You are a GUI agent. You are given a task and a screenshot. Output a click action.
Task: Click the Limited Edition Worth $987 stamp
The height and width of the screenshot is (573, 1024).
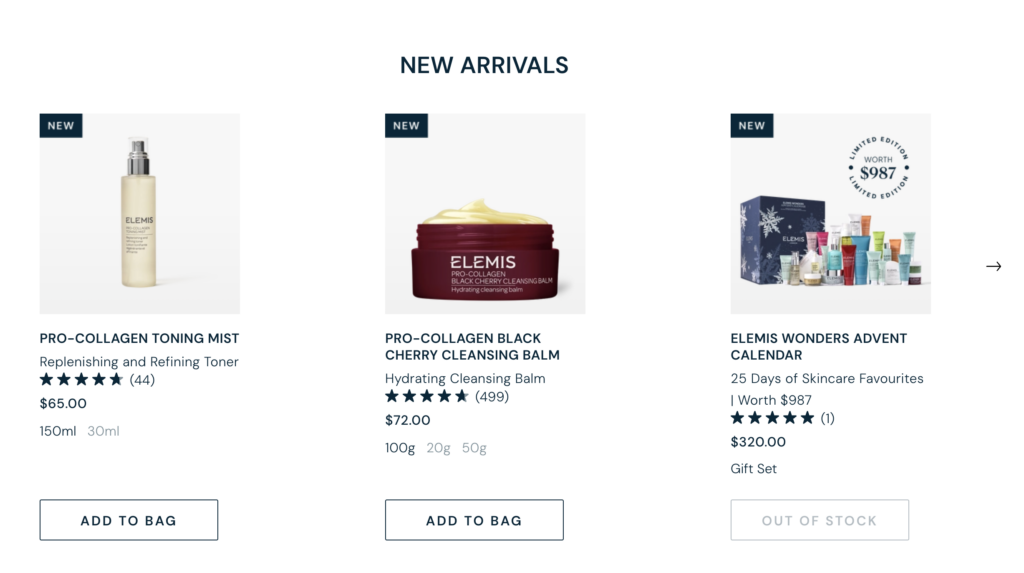[878, 168]
